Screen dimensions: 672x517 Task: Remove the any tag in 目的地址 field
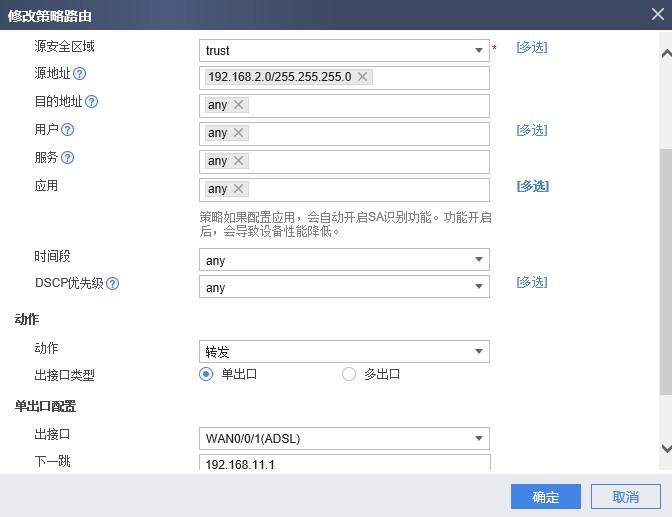pyautogui.click(x=238, y=105)
